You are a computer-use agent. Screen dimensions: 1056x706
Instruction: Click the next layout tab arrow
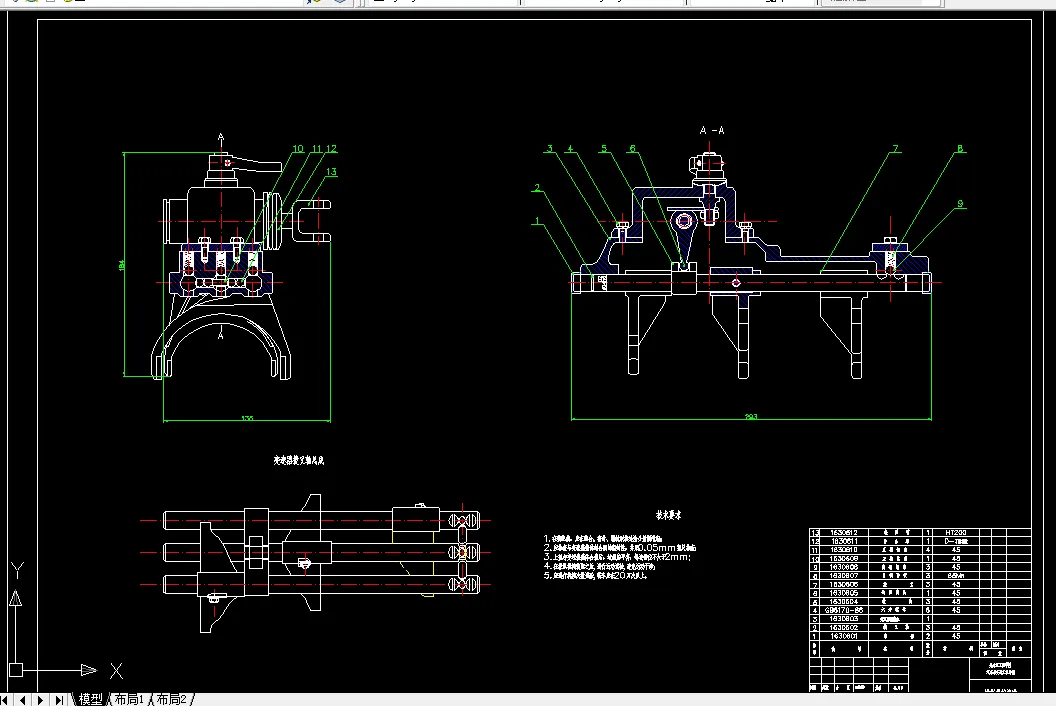click(x=40, y=700)
